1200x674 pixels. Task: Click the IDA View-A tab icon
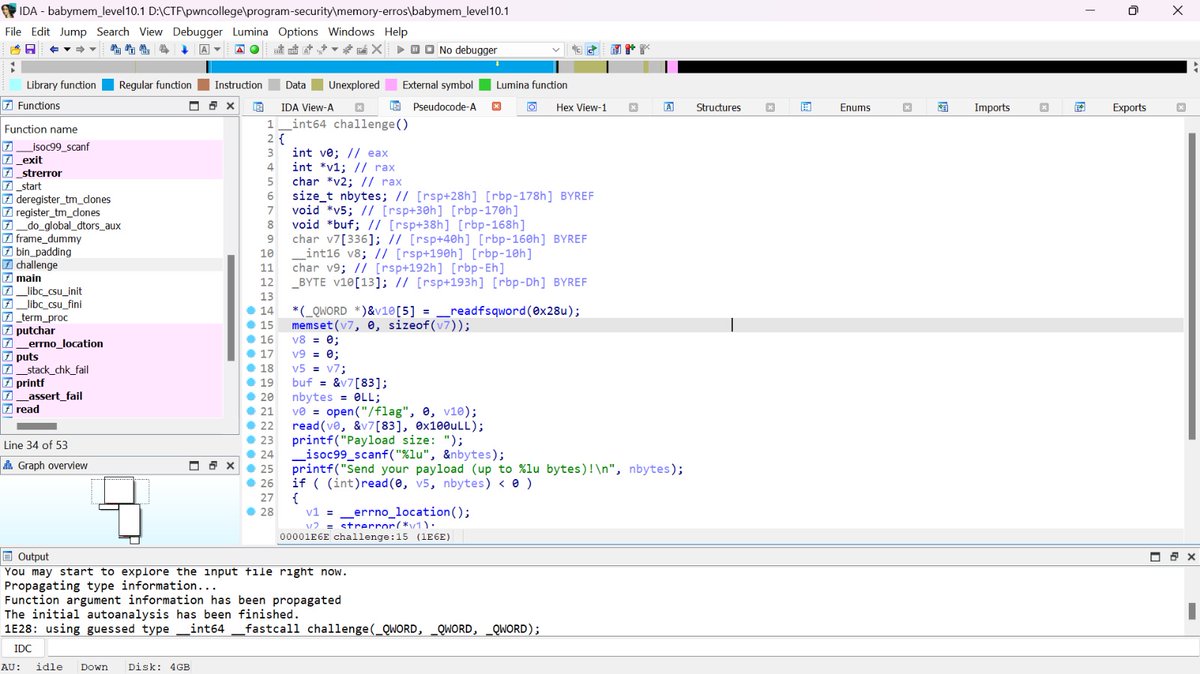tap(259, 107)
